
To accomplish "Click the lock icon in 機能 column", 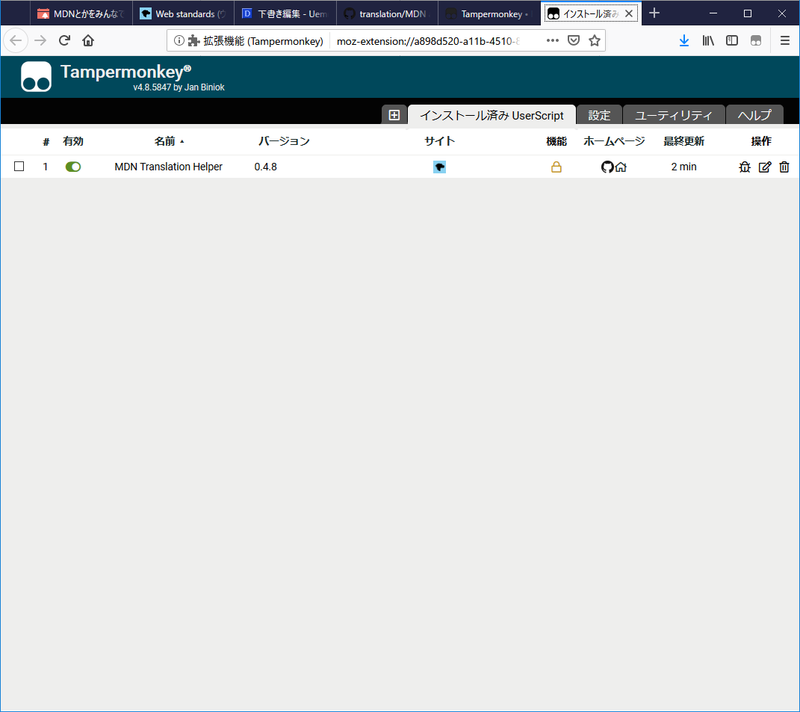I will tap(556, 167).
